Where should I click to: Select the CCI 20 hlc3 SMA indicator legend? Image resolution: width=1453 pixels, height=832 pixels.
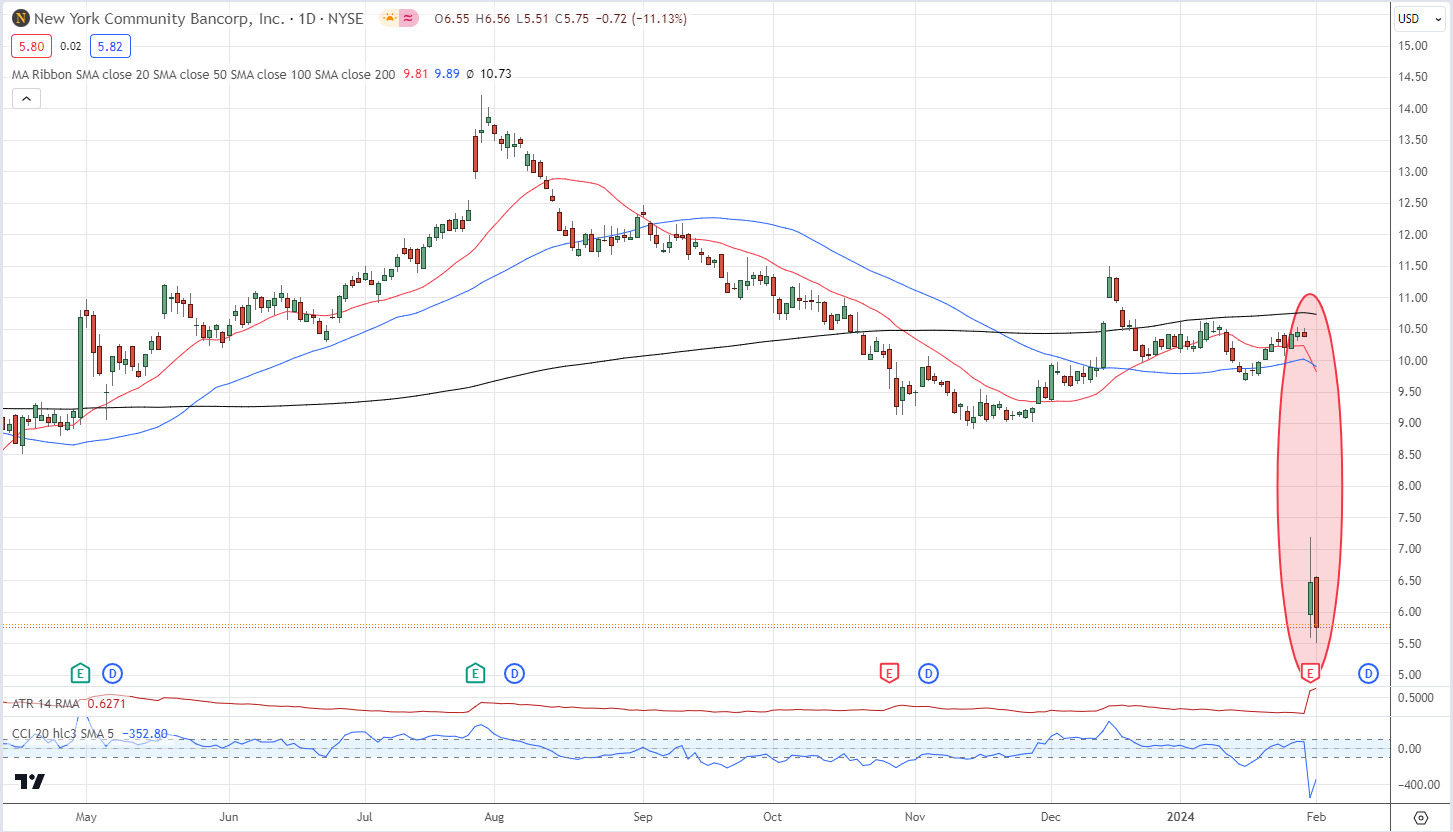pyautogui.click(x=65, y=735)
